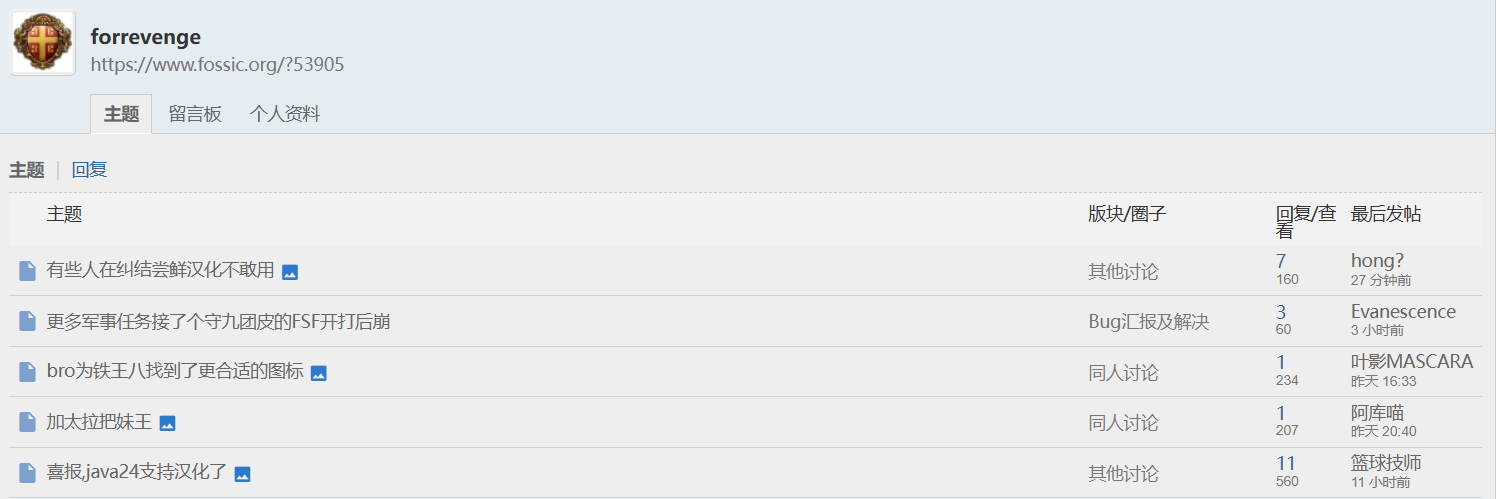Click image attachment icon after bro为铁王八找到了更合适的图标
1496x499 pixels.
(x=319, y=373)
